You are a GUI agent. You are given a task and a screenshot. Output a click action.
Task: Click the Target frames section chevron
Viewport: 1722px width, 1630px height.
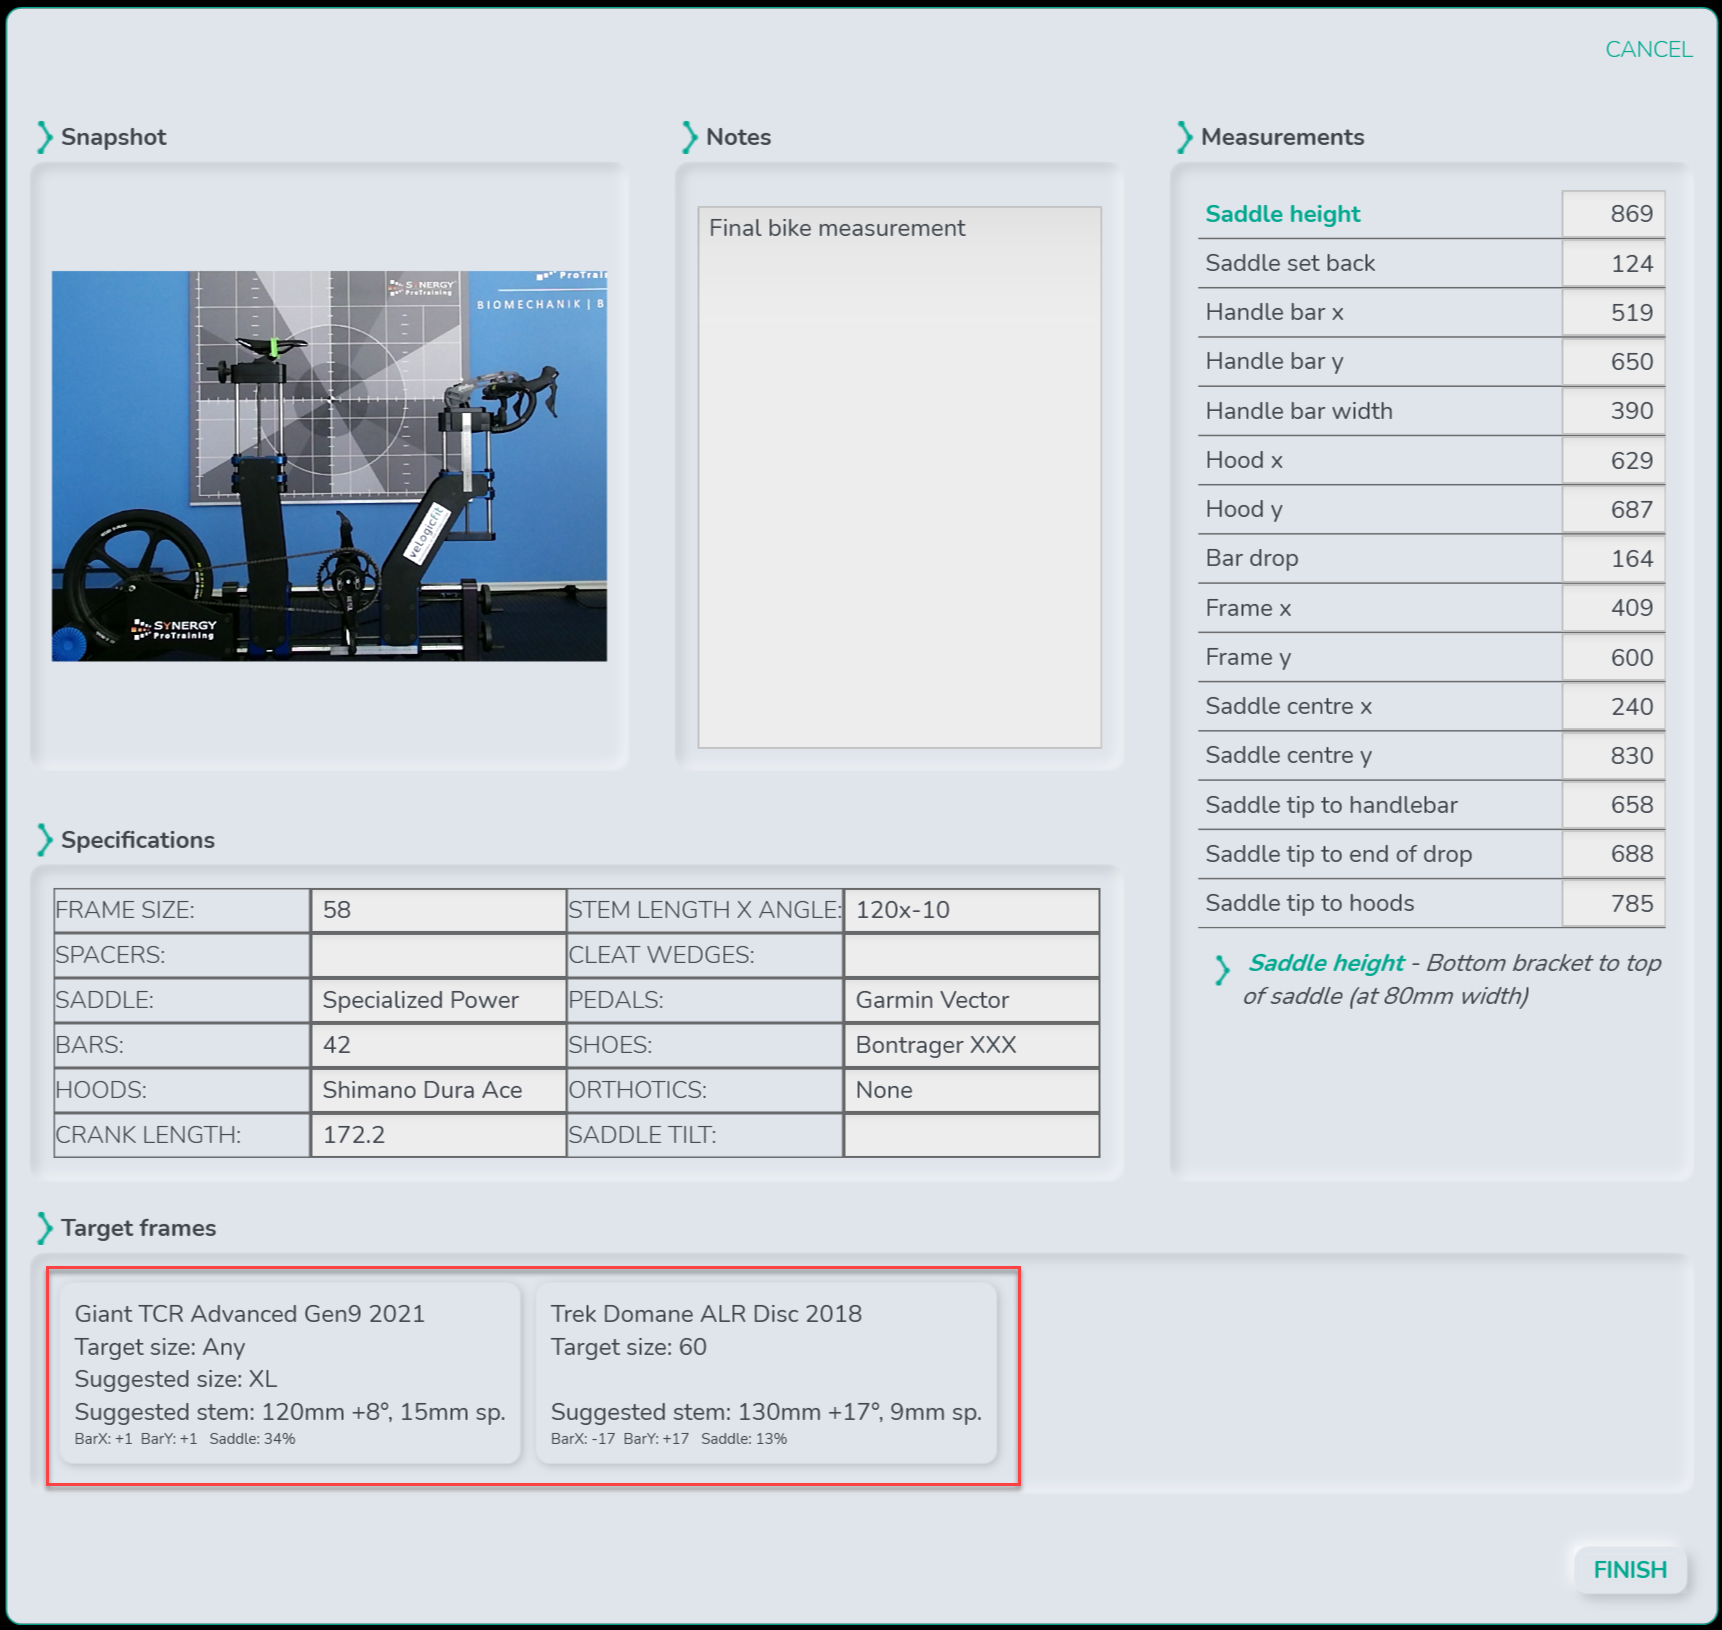pos(44,1228)
